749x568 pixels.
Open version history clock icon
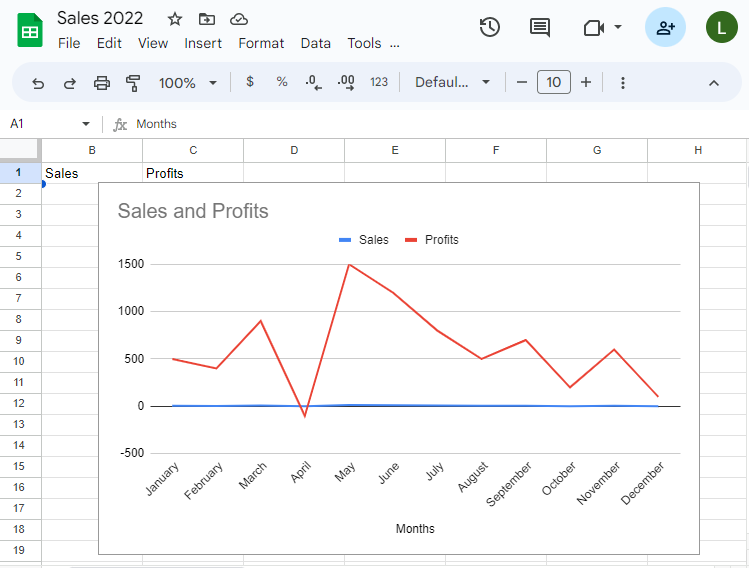tap(489, 27)
